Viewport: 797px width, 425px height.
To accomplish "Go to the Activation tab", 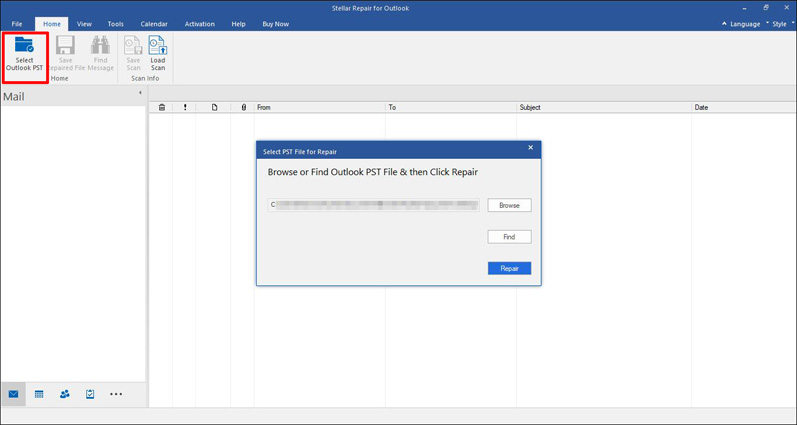I will 199,24.
